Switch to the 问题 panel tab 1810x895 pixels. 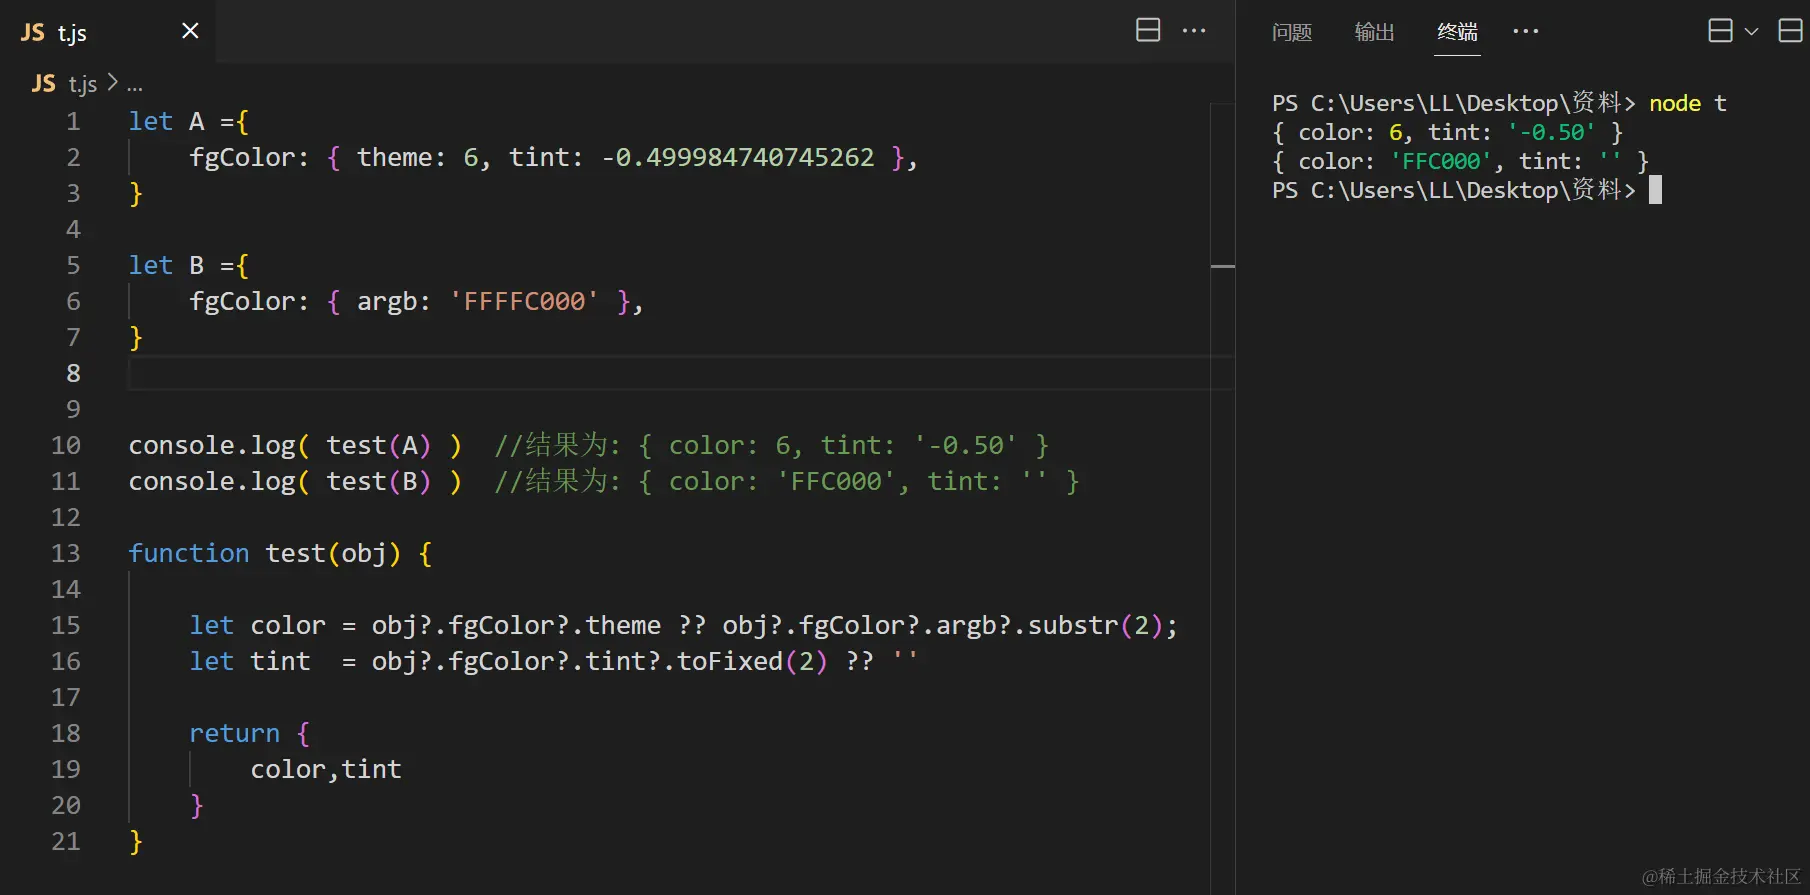[1292, 32]
